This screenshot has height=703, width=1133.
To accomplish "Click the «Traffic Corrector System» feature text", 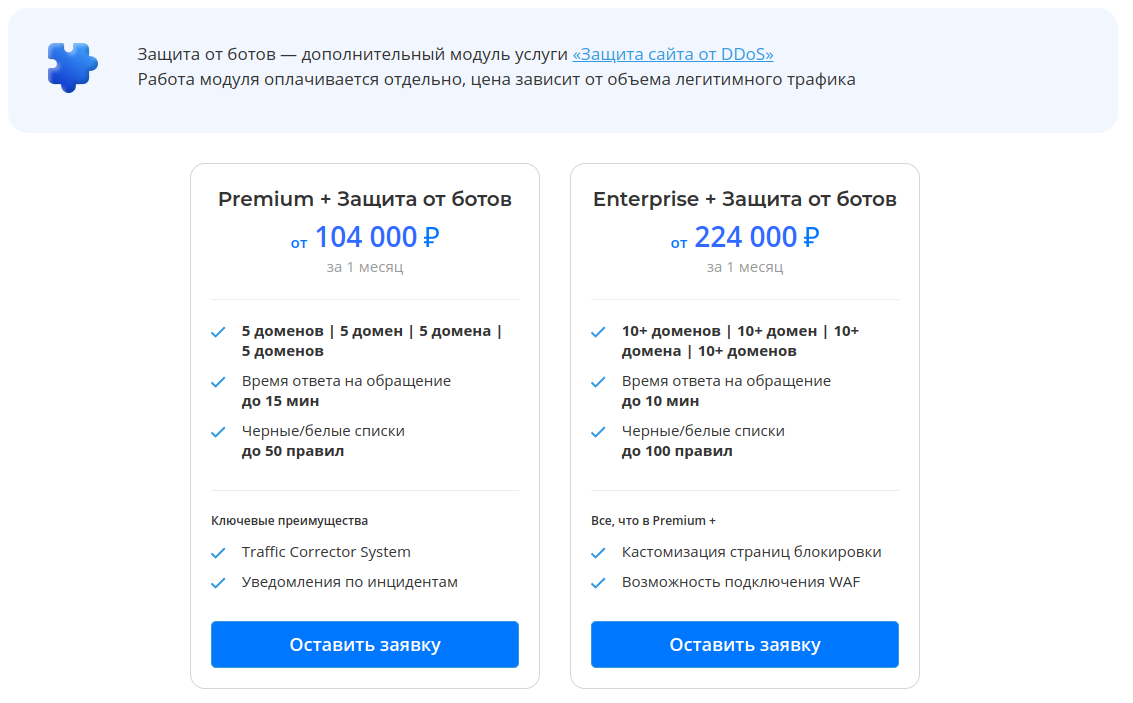I will tap(326, 552).
